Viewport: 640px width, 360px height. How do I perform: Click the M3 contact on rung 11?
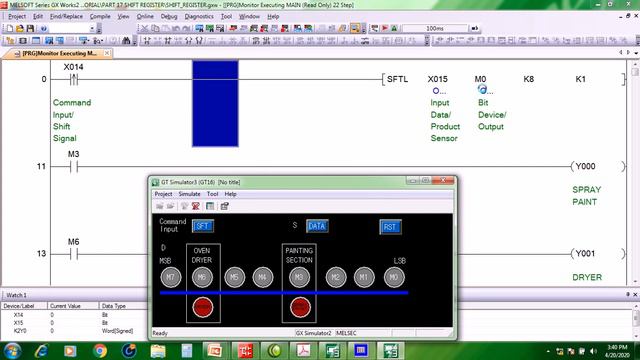tap(73, 166)
